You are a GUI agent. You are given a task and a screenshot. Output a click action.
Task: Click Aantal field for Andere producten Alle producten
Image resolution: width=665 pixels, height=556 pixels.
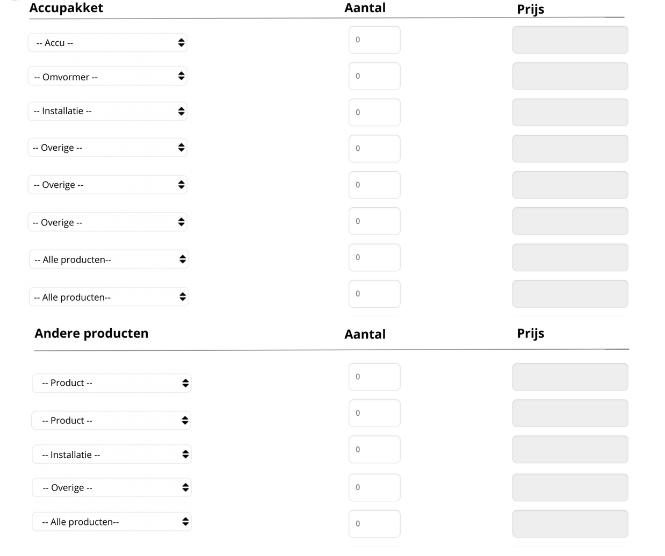374,523
